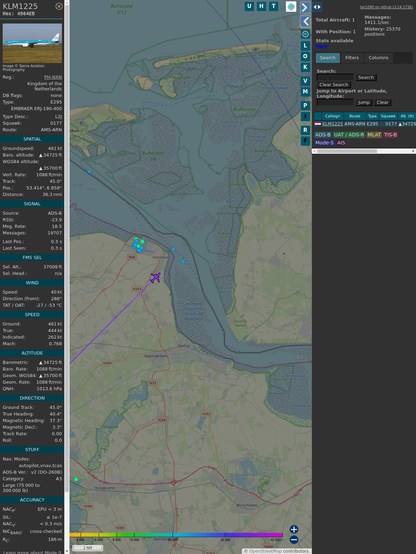Click the L labels button
The height and width of the screenshot is (554, 416).
click(x=305, y=46)
